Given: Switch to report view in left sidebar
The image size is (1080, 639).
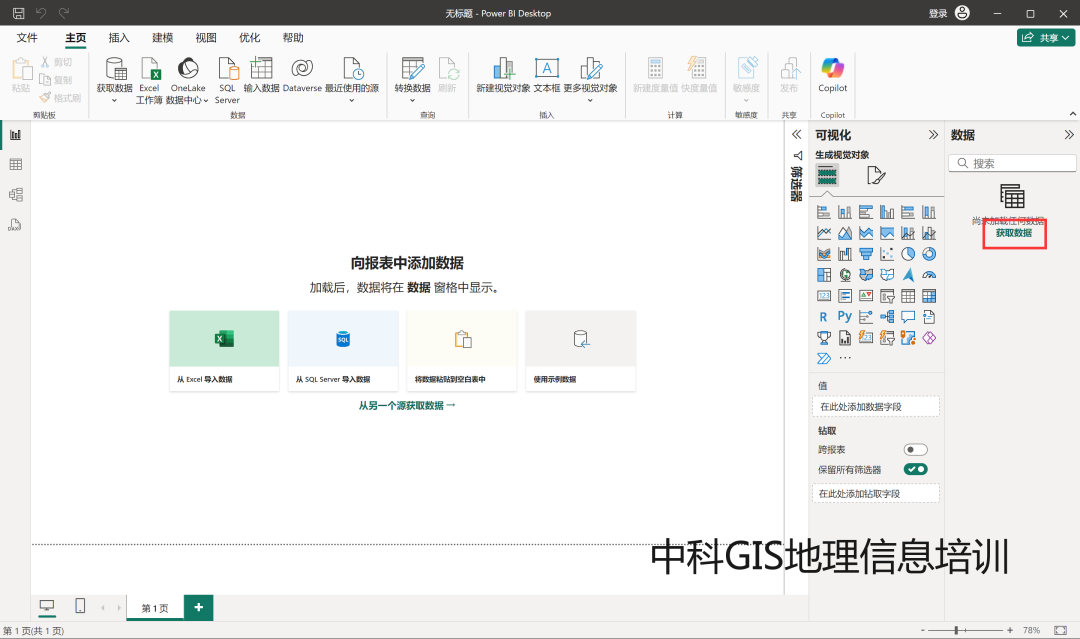Looking at the screenshot, I should (x=15, y=135).
